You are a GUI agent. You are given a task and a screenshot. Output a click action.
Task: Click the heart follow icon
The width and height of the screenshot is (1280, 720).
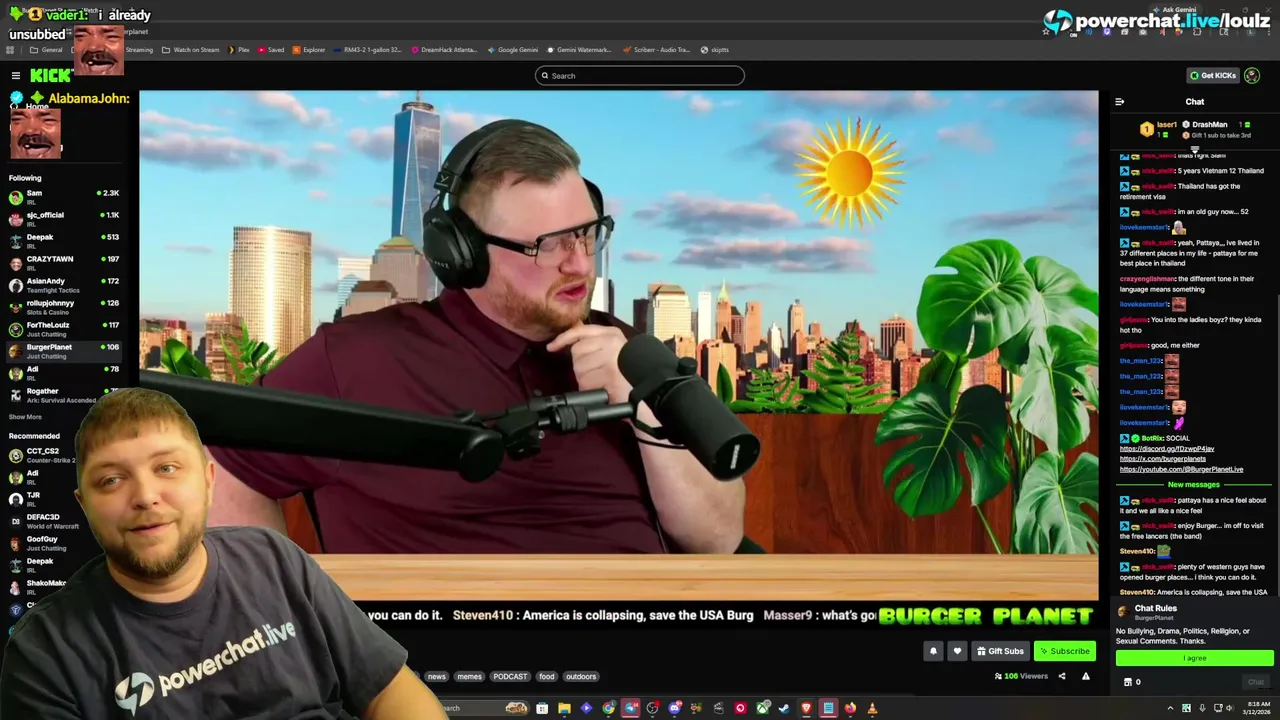coord(957,651)
